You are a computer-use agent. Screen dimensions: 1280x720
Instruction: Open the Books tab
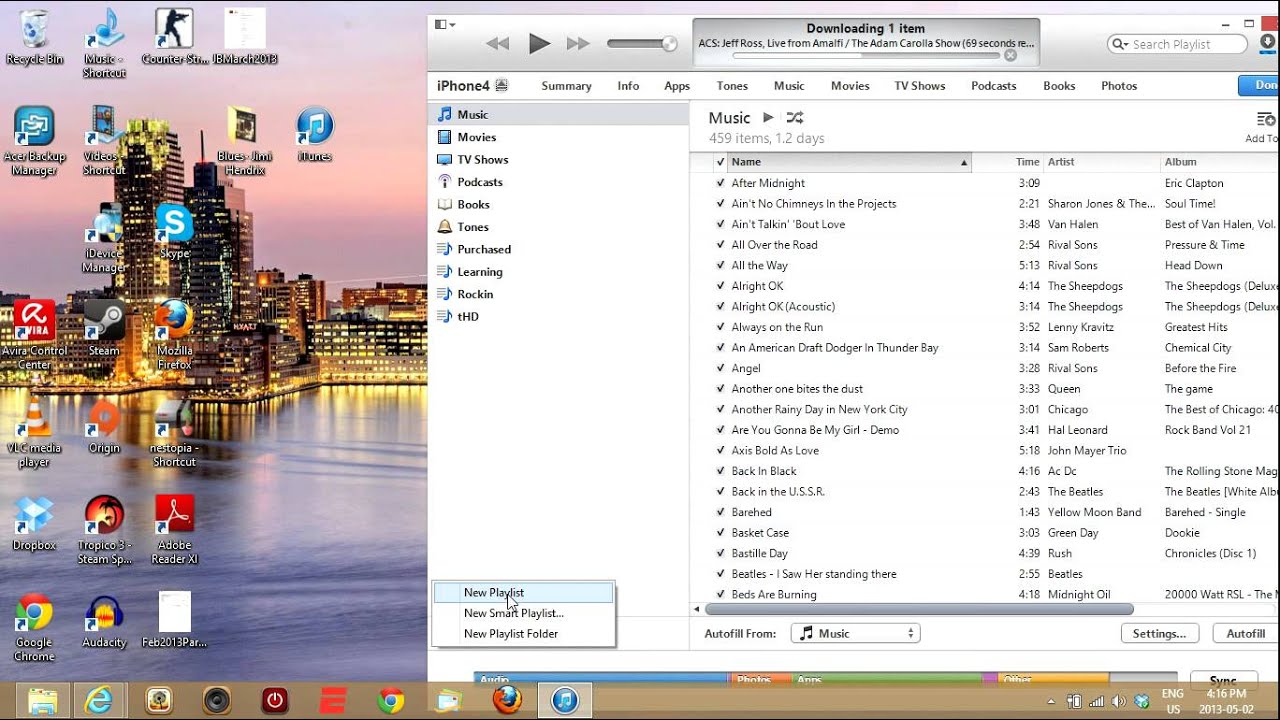point(1059,86)
